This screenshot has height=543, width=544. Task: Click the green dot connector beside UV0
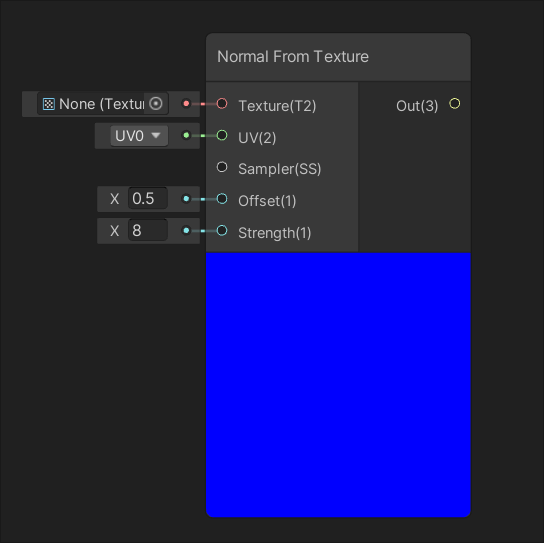186,135
